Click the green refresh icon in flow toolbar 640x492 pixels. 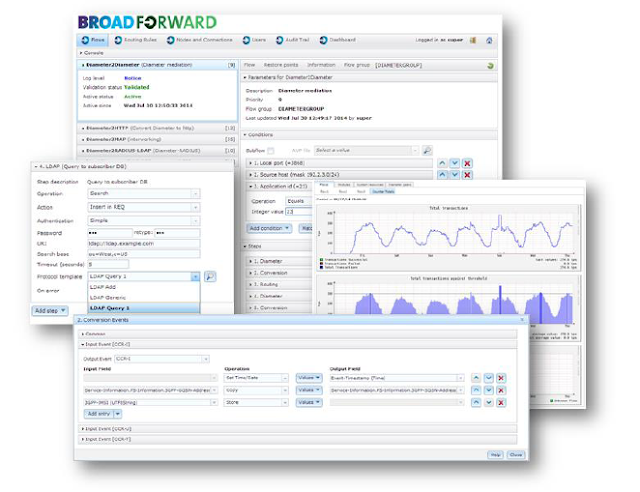tap(490, 65)
